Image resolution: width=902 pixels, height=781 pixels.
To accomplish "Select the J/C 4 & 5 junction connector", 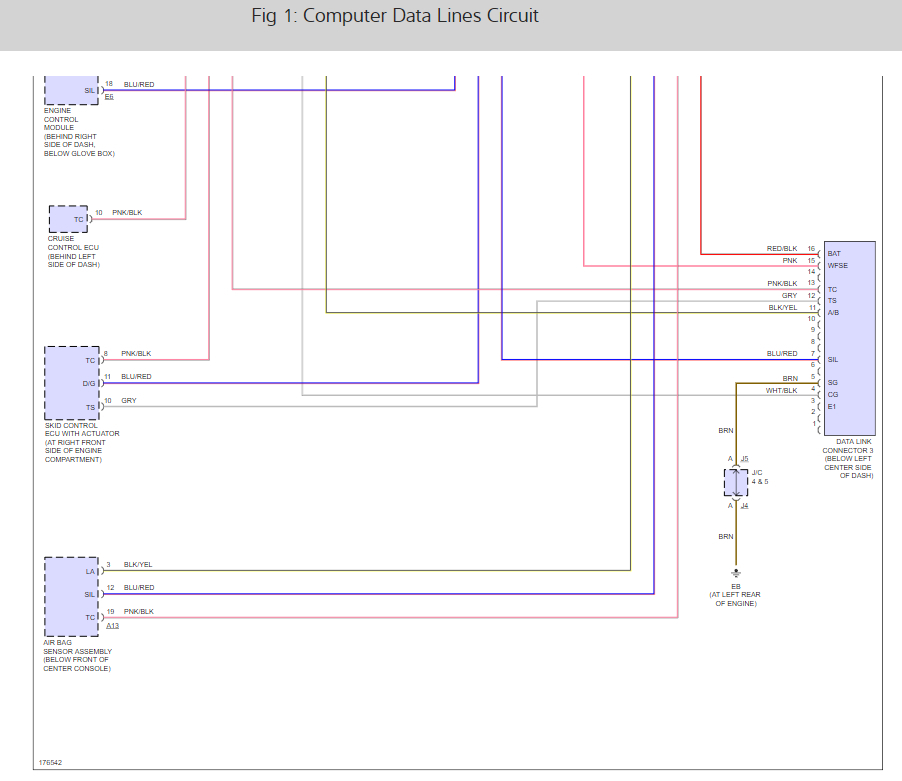I will coord(736,483).
